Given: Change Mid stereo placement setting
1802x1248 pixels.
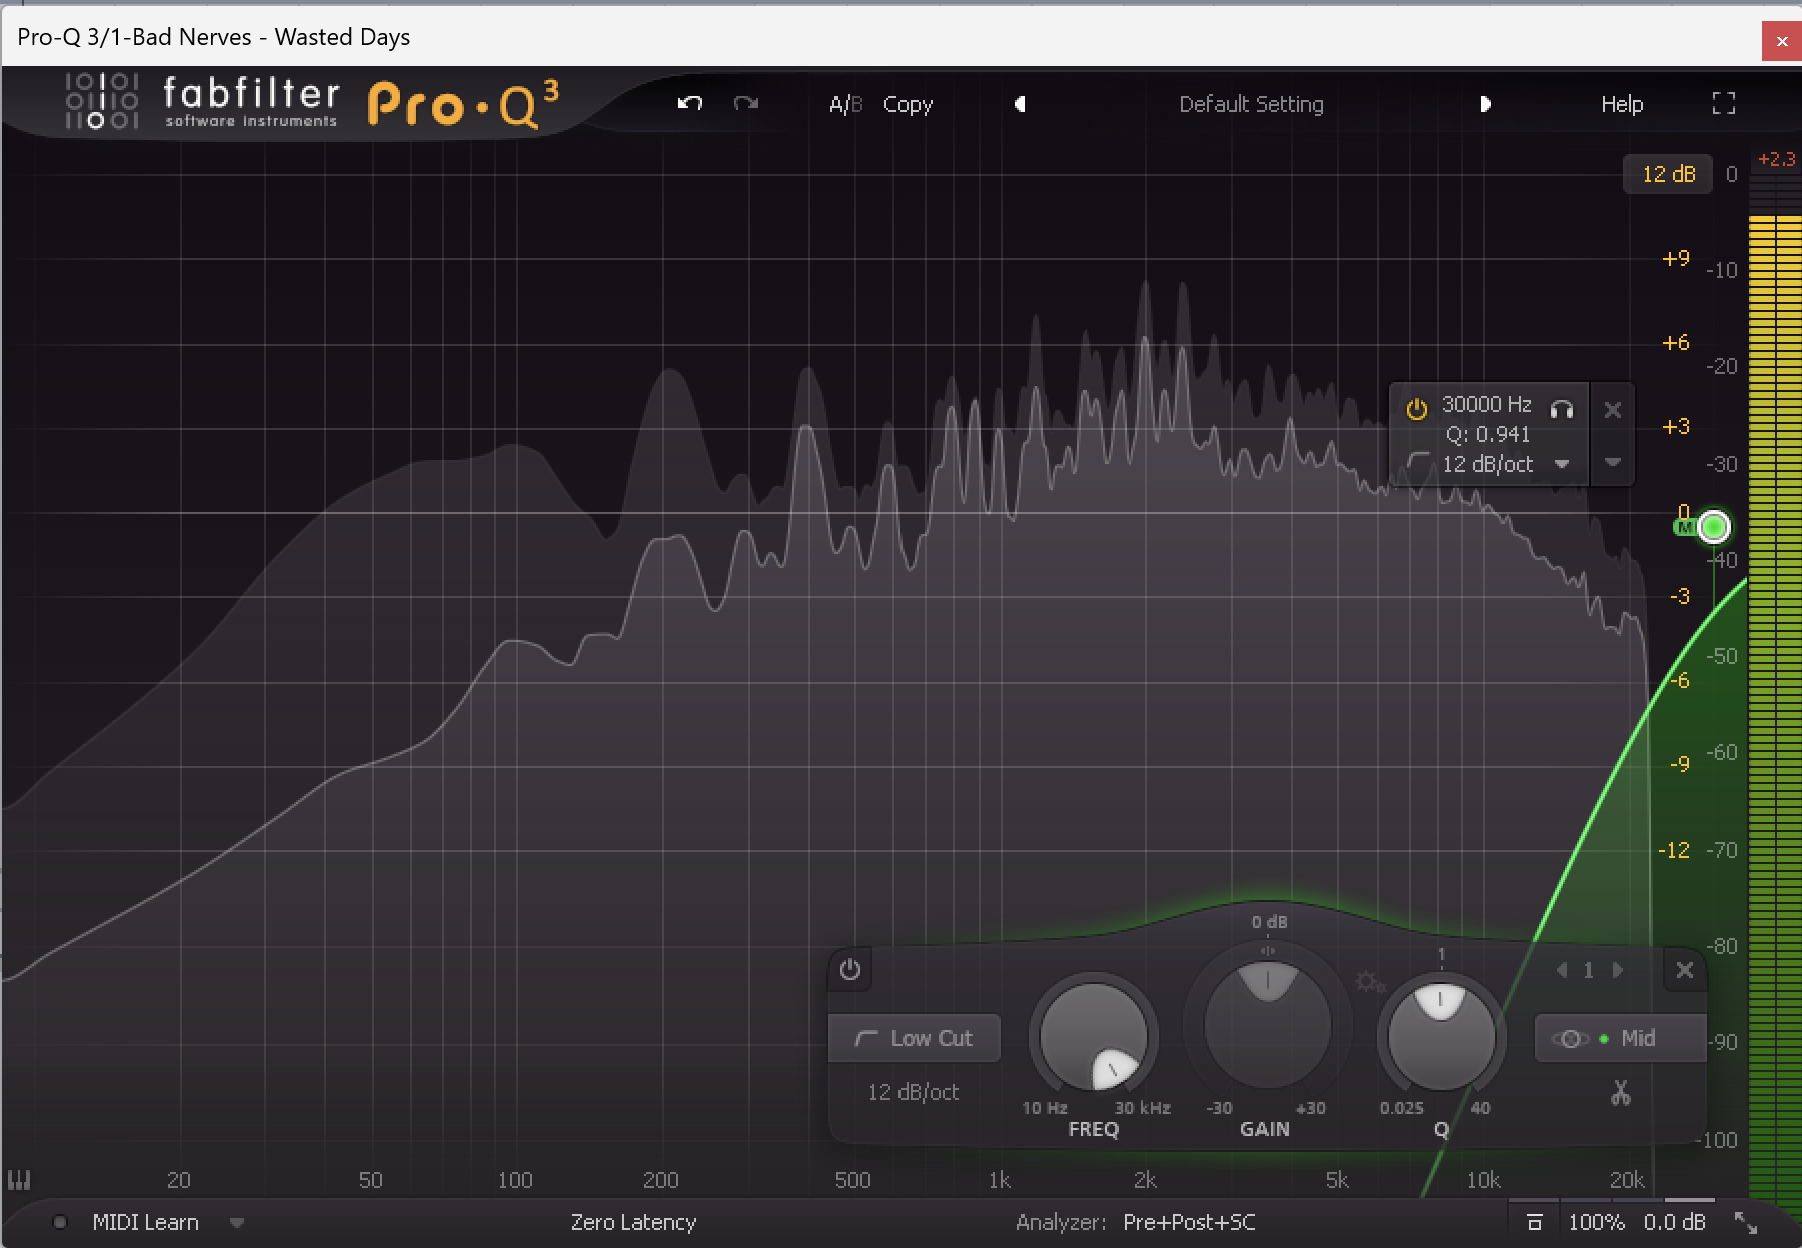Looking at the screenshot, I should pos(1620,1038).
